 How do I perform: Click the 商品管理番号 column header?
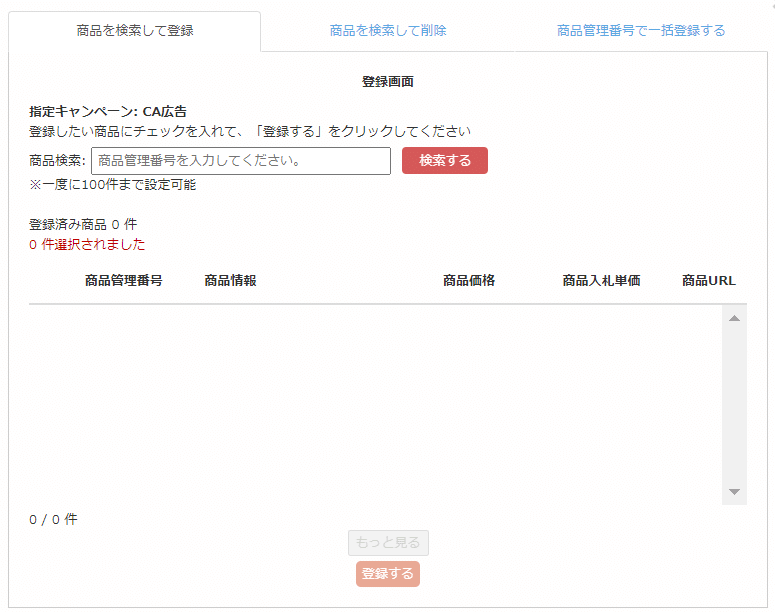[124, 281]
